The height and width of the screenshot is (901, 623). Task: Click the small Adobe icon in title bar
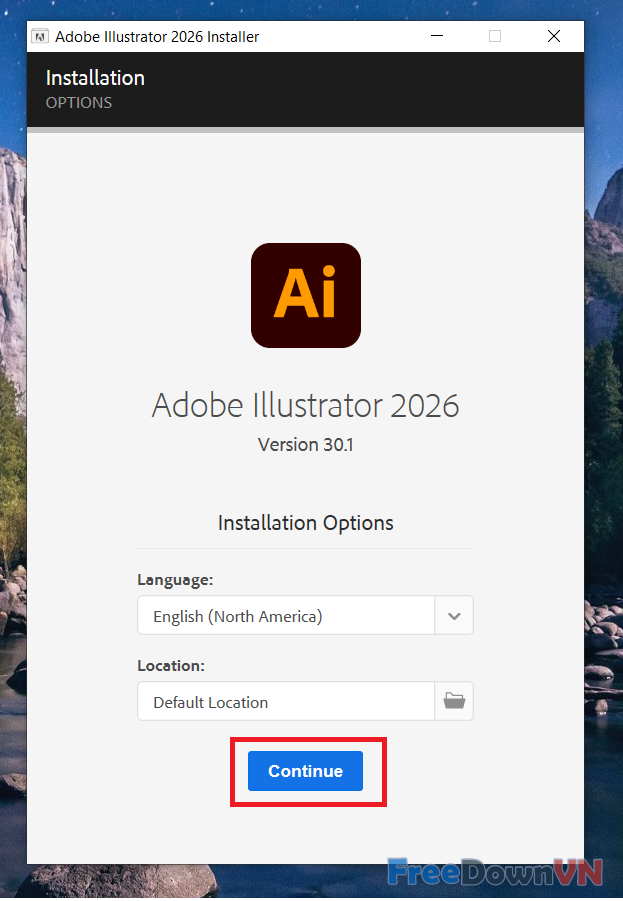(40, 37)
